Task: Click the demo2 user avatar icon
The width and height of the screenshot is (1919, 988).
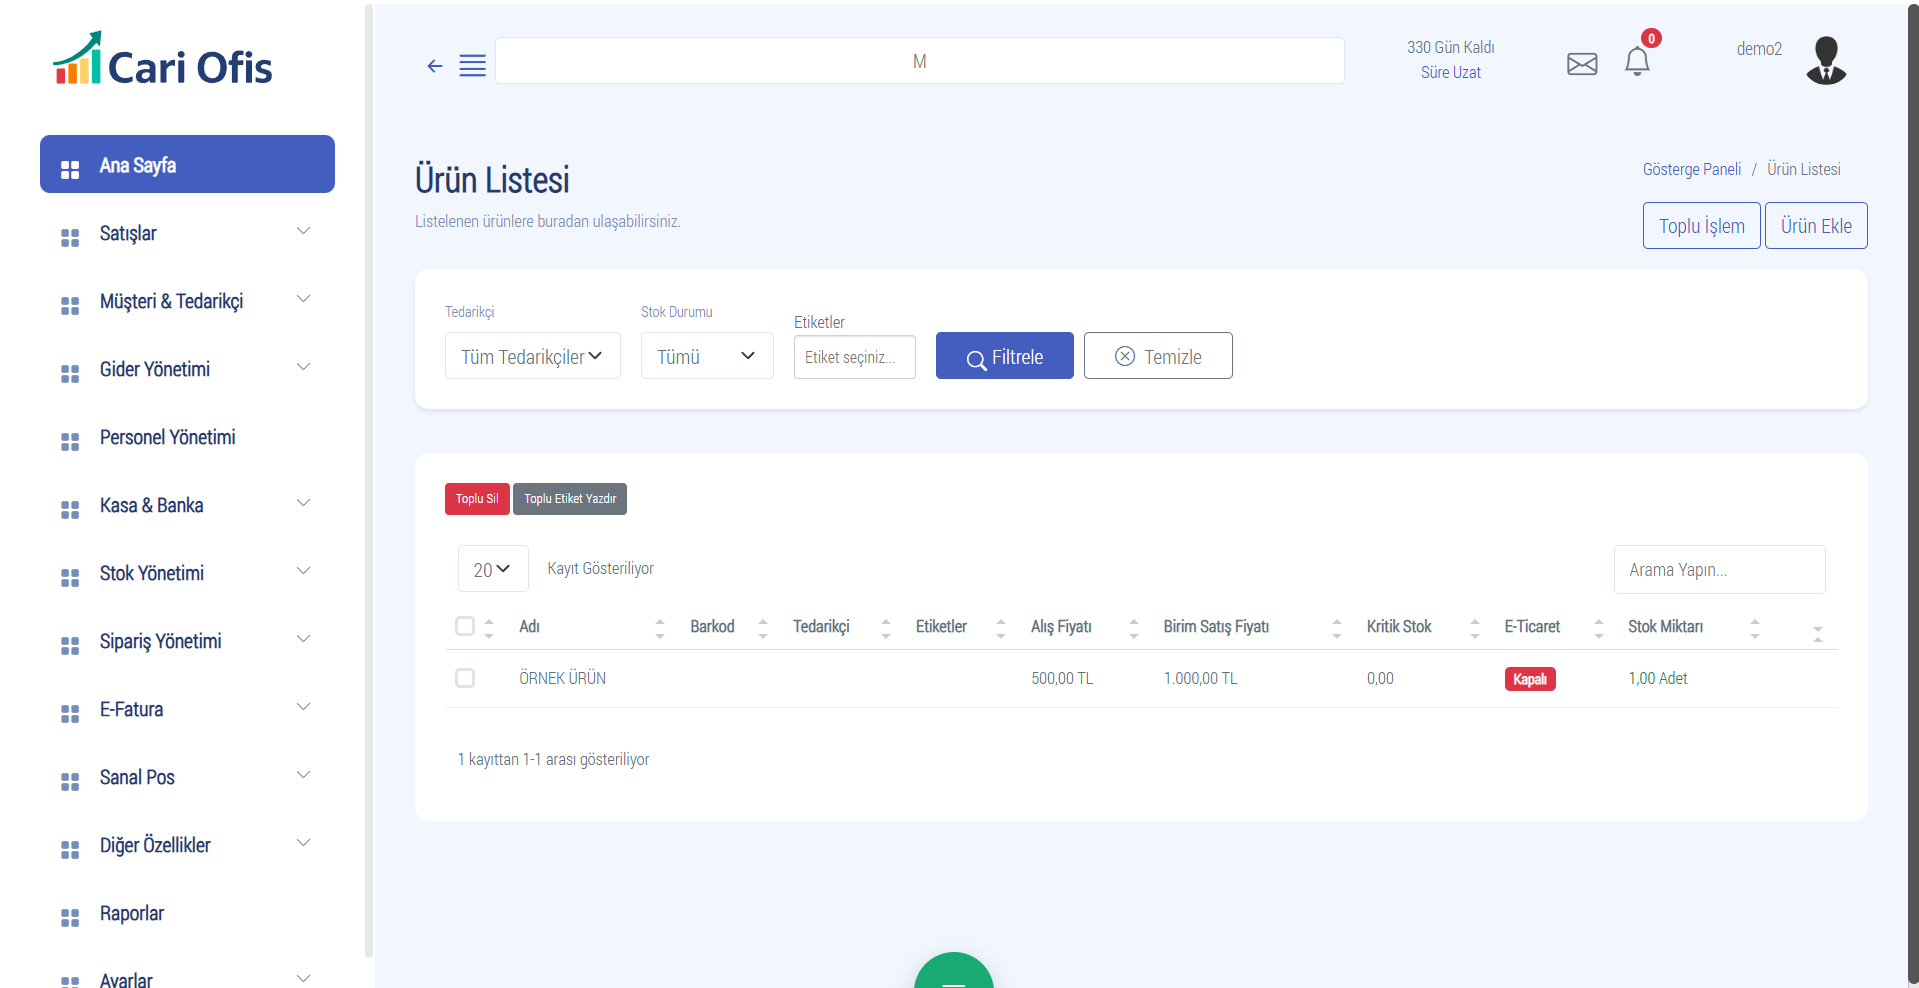Action: pyautogui.click(x=1825, y=61)
